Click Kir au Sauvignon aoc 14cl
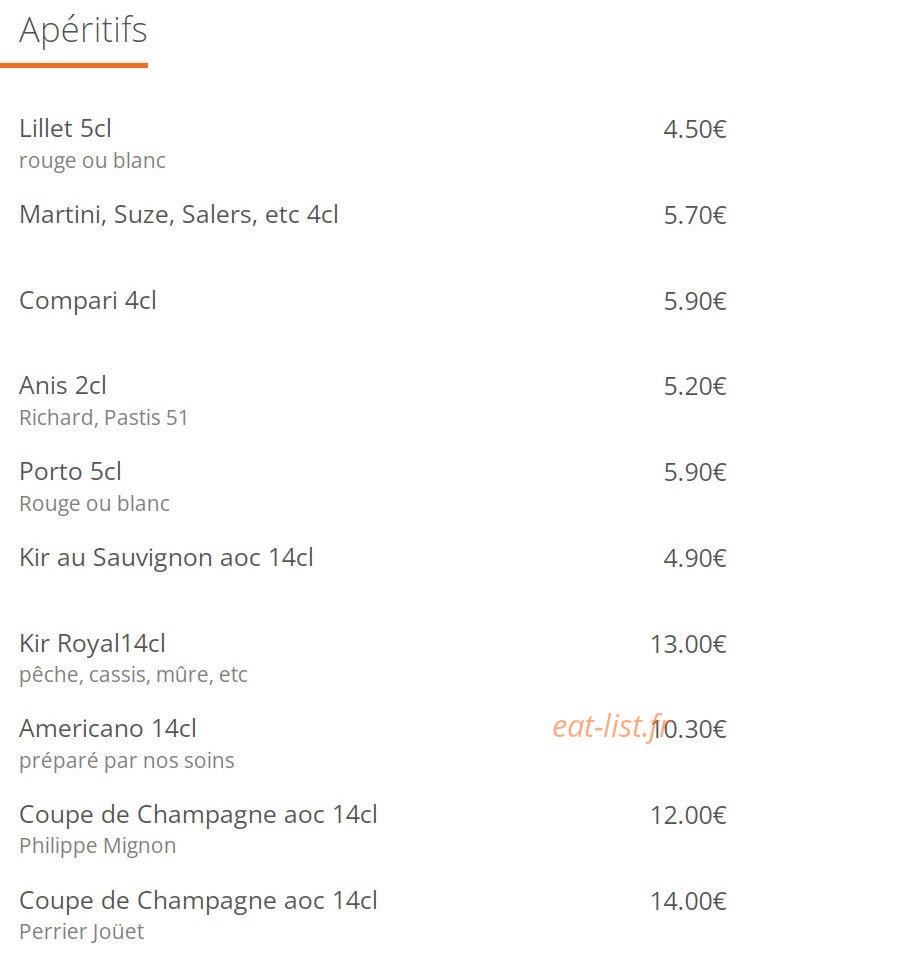Screen dimensions: 908x964 coord(166,558)
